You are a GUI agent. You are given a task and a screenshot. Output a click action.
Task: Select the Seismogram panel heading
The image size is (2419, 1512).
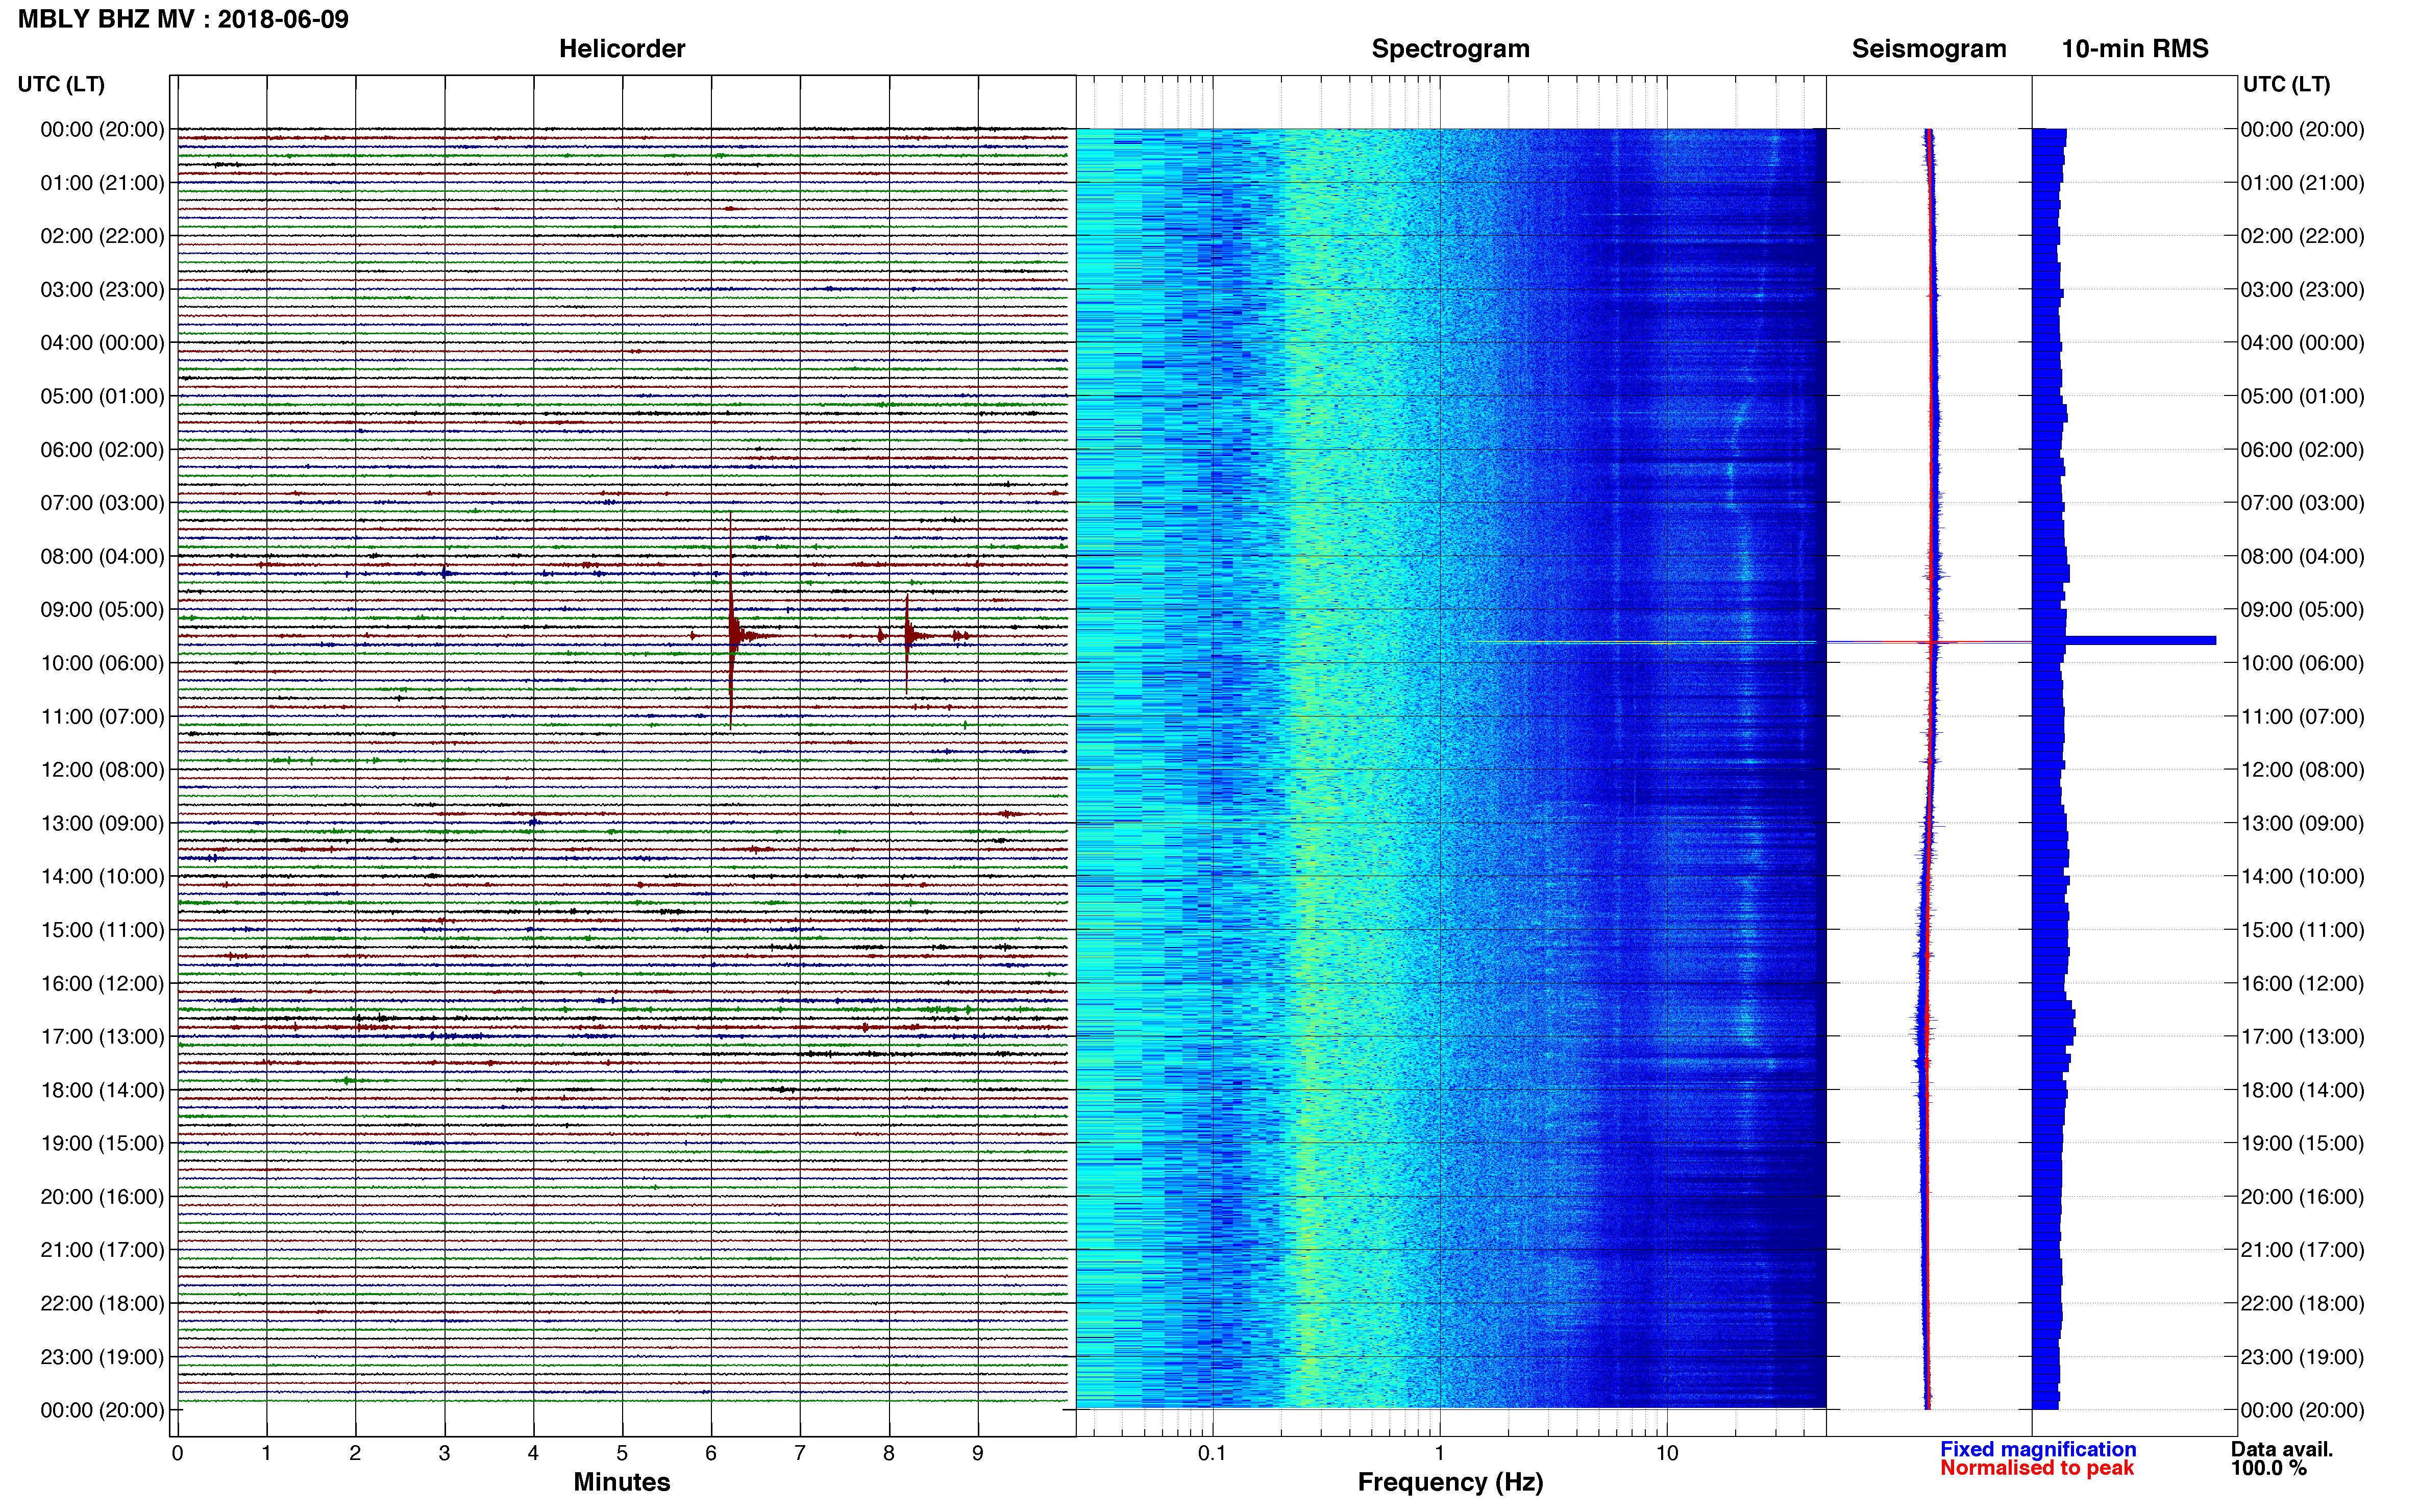(x=1928, y=49)
